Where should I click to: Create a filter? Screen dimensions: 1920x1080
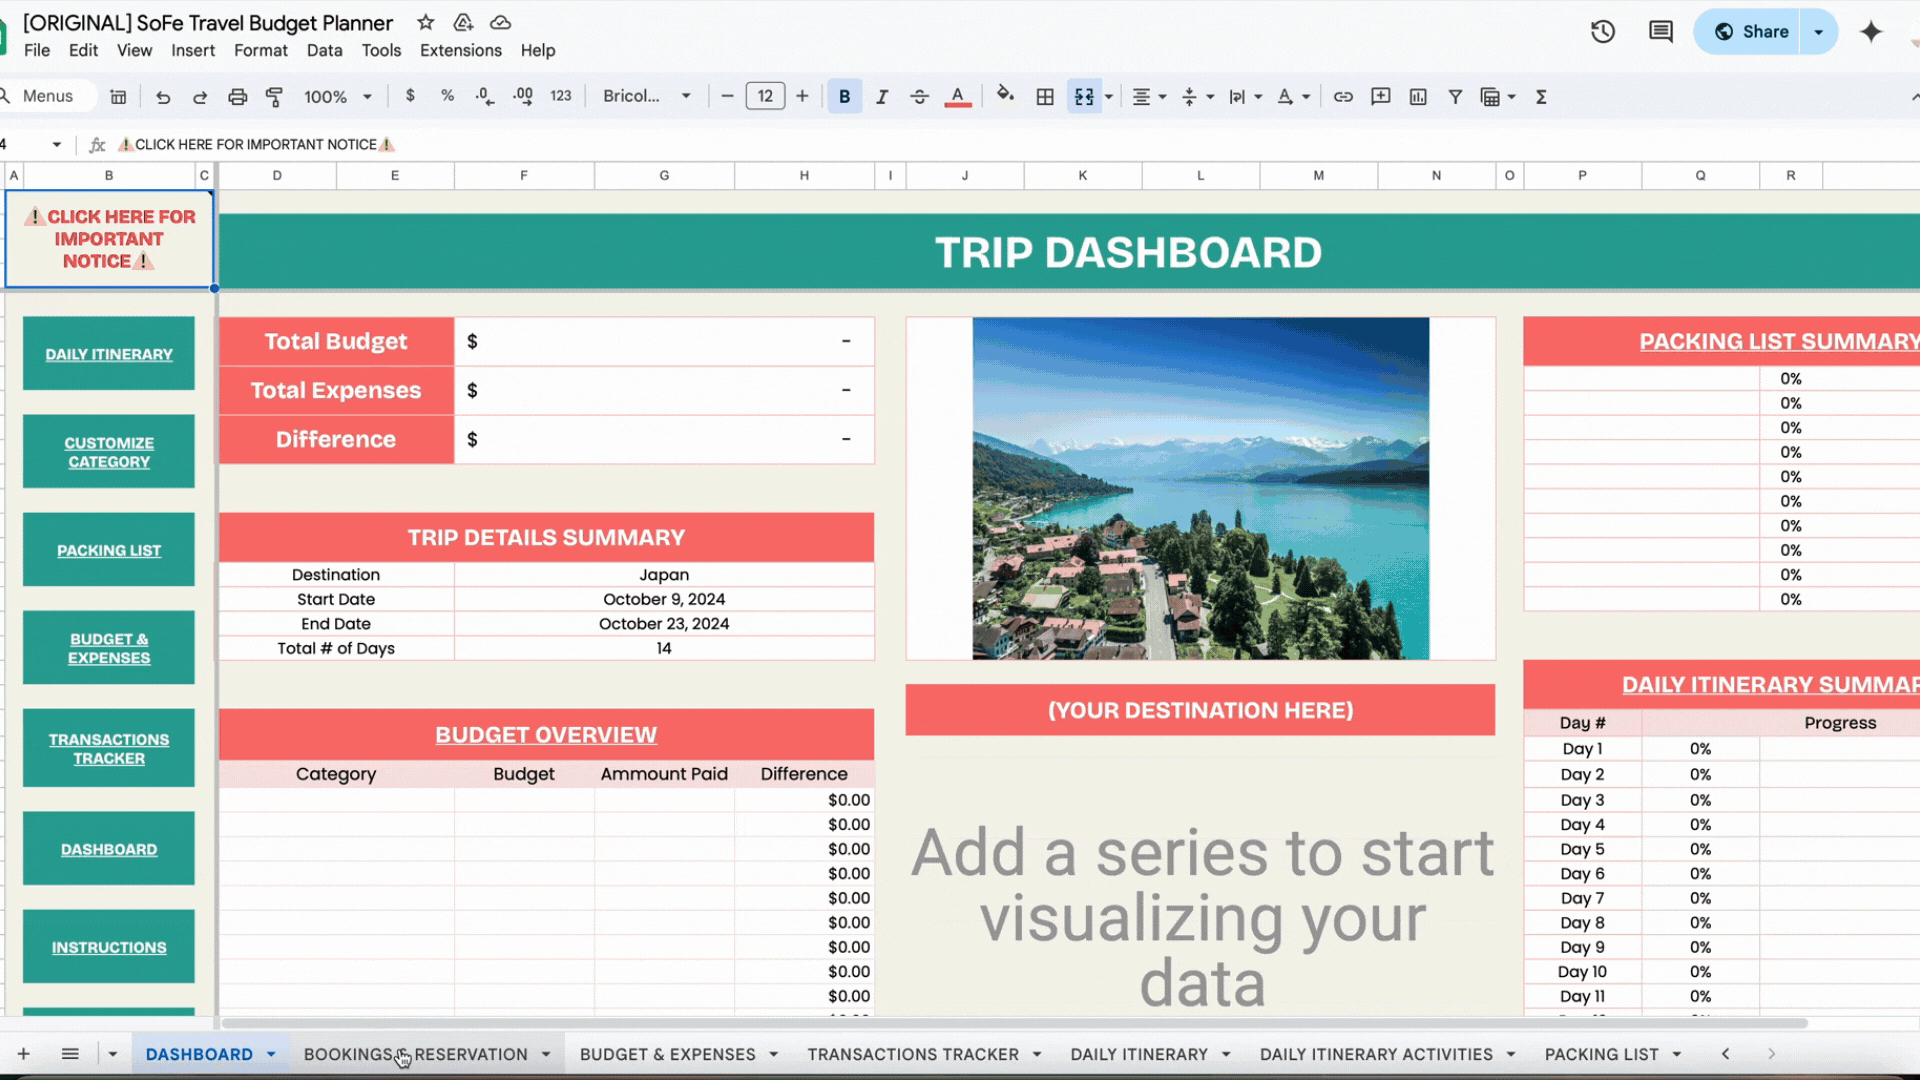click(1455, 97)
